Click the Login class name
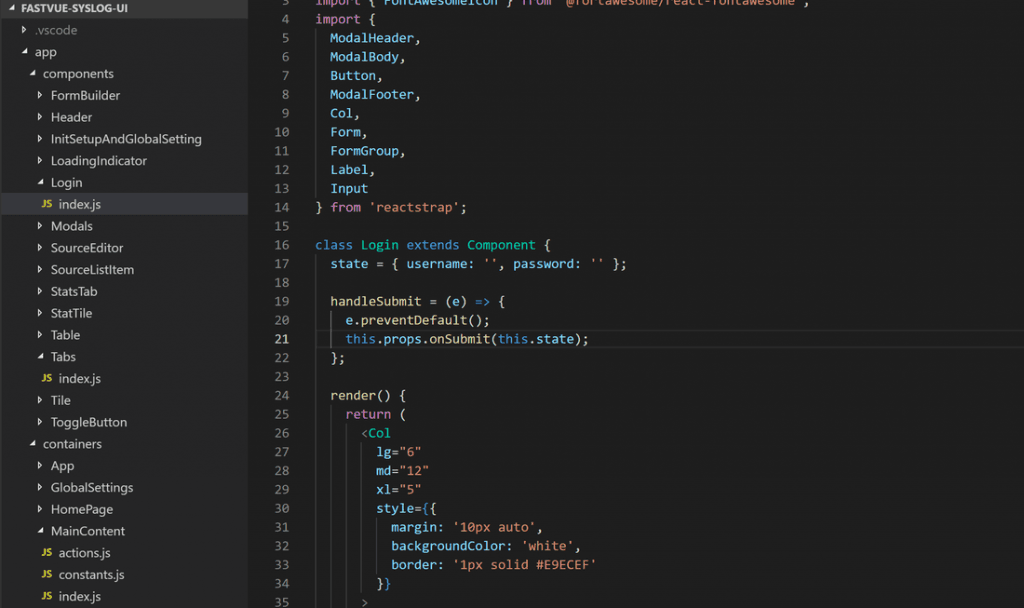 (x=379, y=245)
